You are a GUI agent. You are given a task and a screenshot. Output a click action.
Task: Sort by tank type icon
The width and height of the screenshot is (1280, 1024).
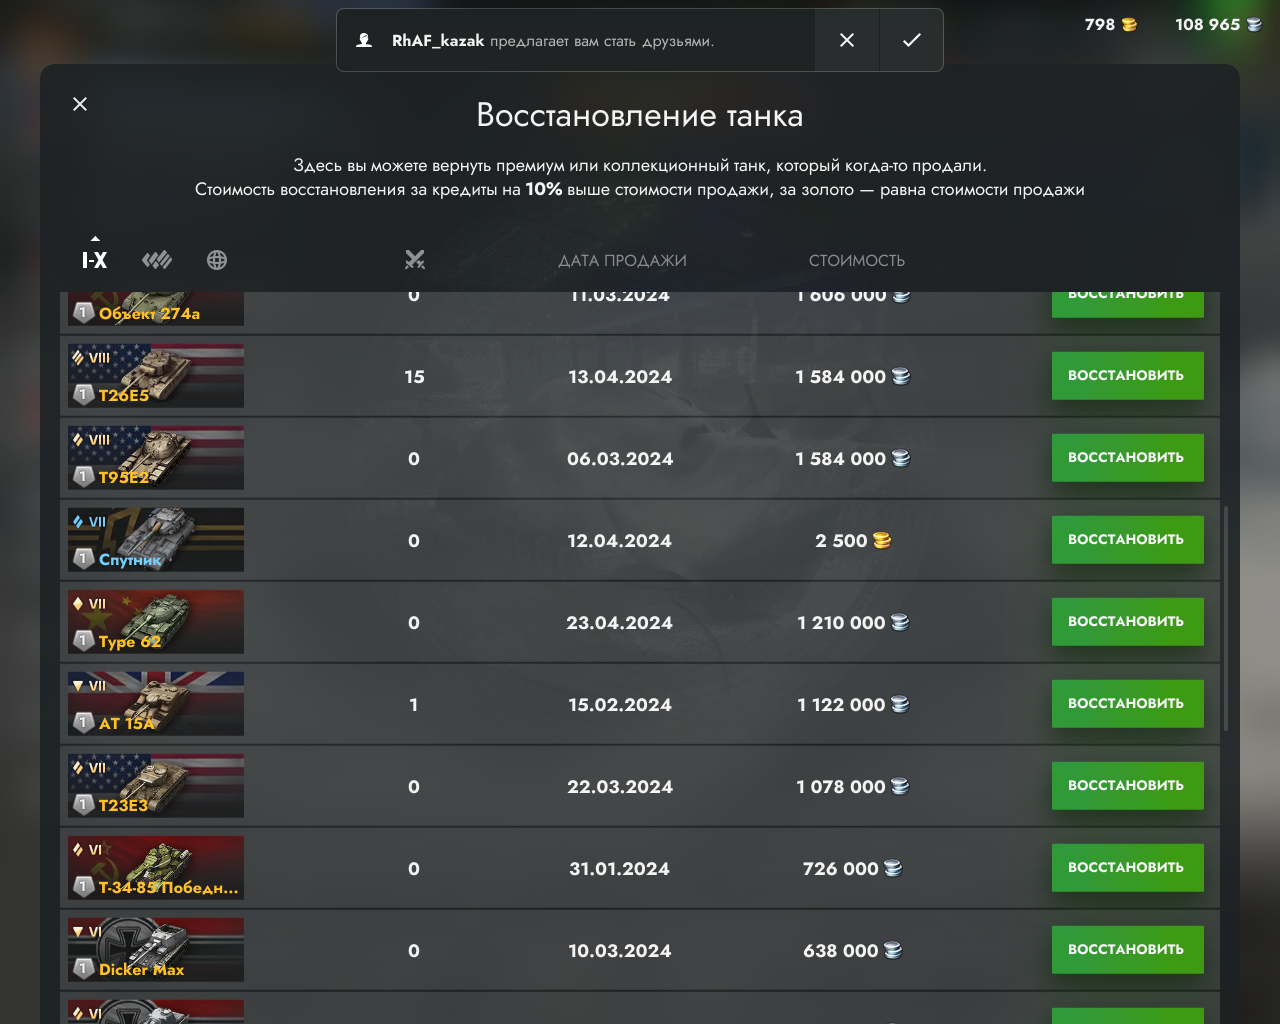[x=157, y=260]
